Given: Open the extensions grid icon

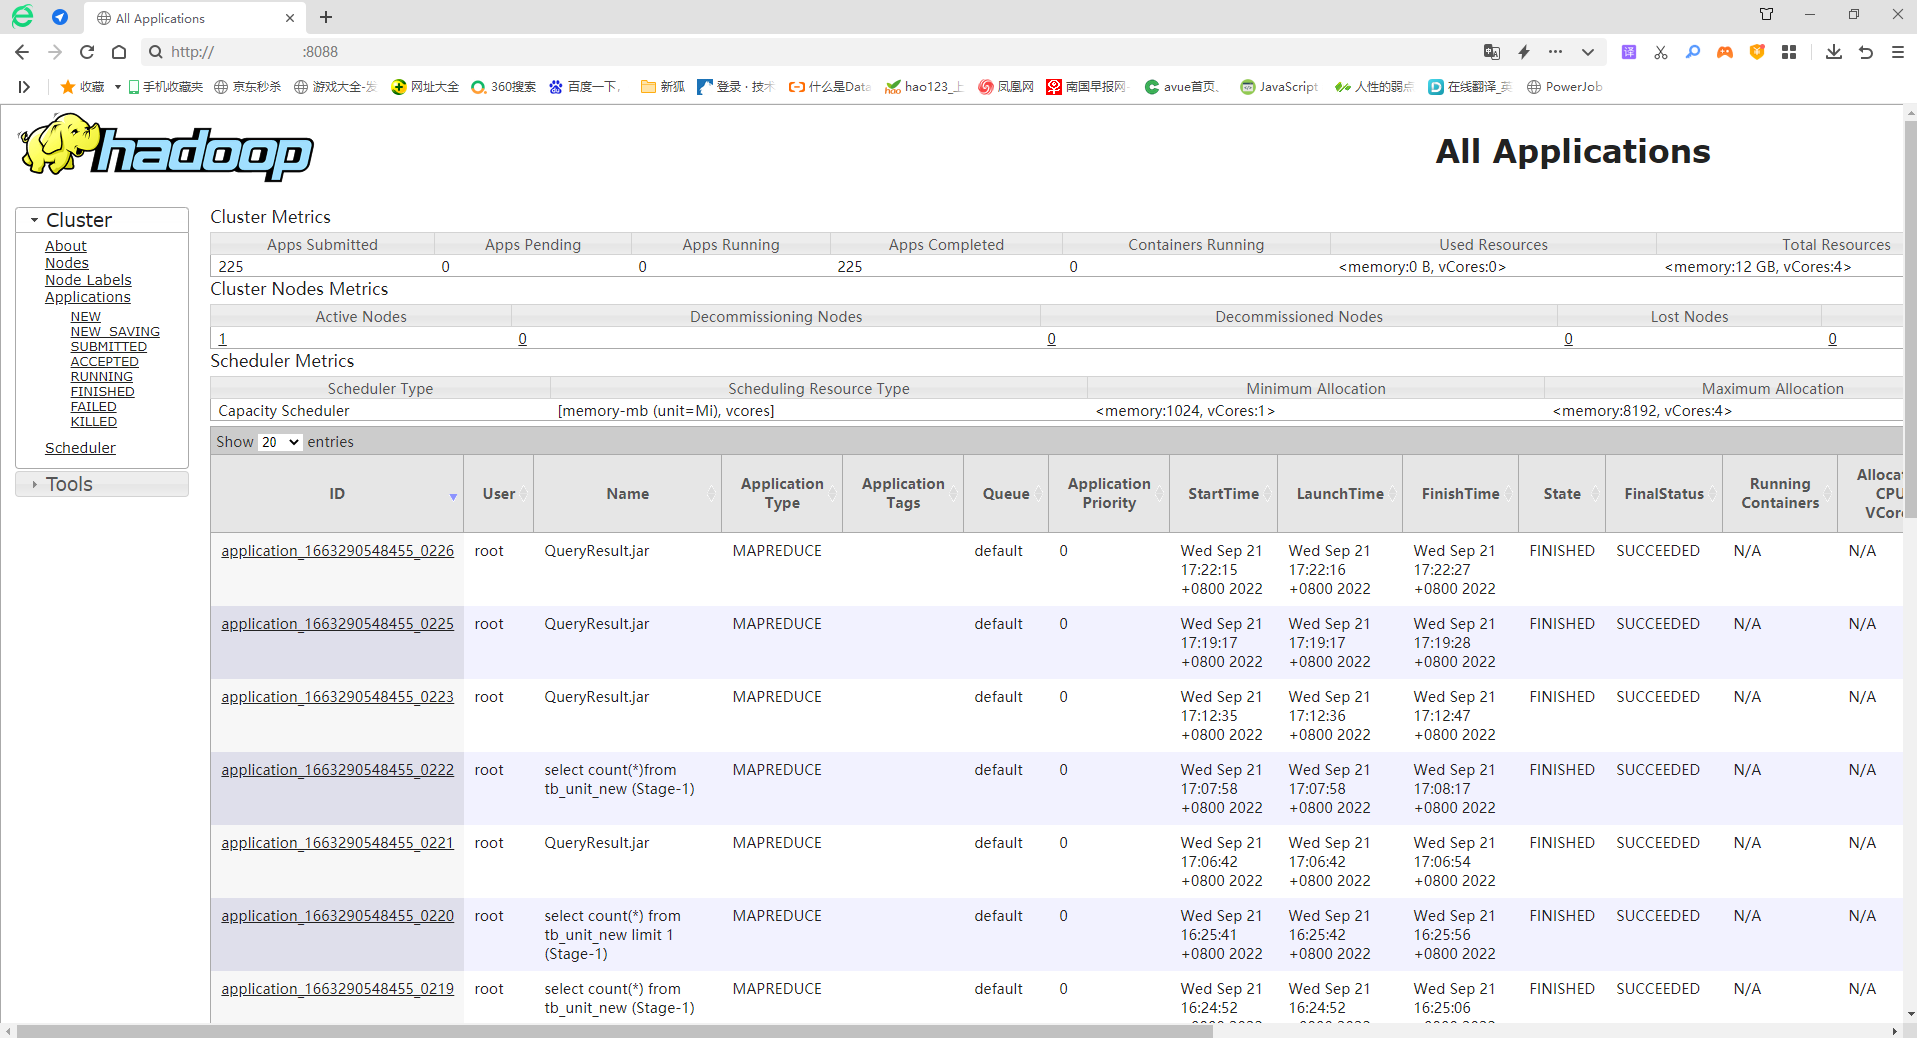Looking at the screenshot, I should pos(1789,52).
